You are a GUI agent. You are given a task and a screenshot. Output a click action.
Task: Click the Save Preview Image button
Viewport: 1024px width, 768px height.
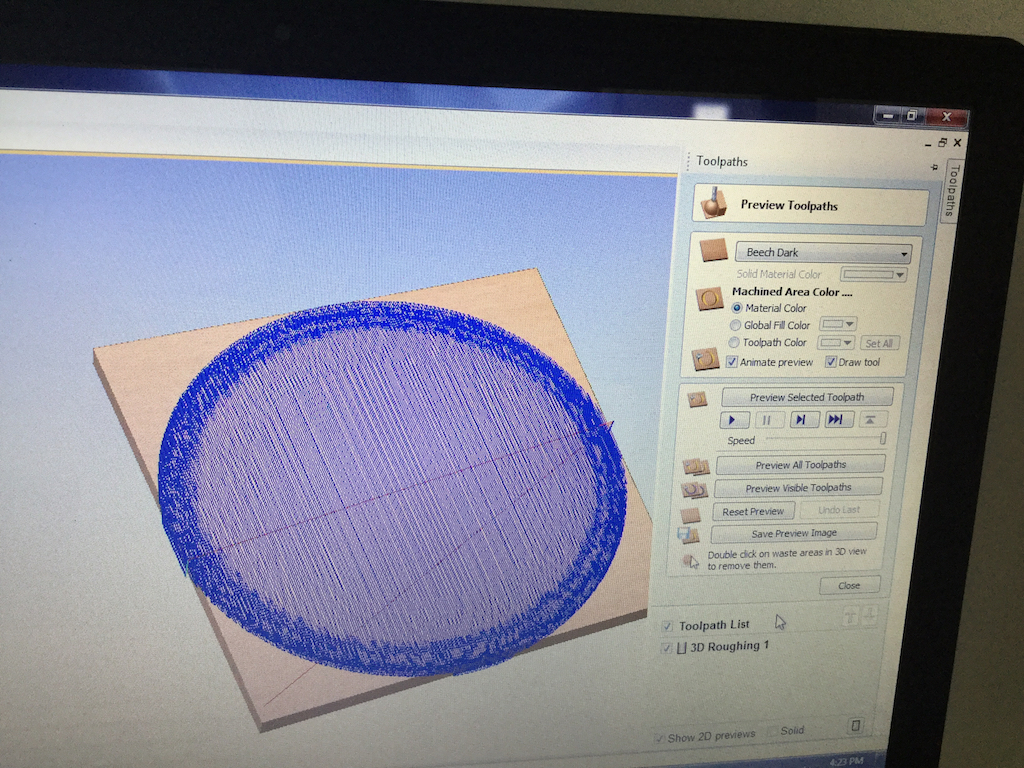coord(794,533)
